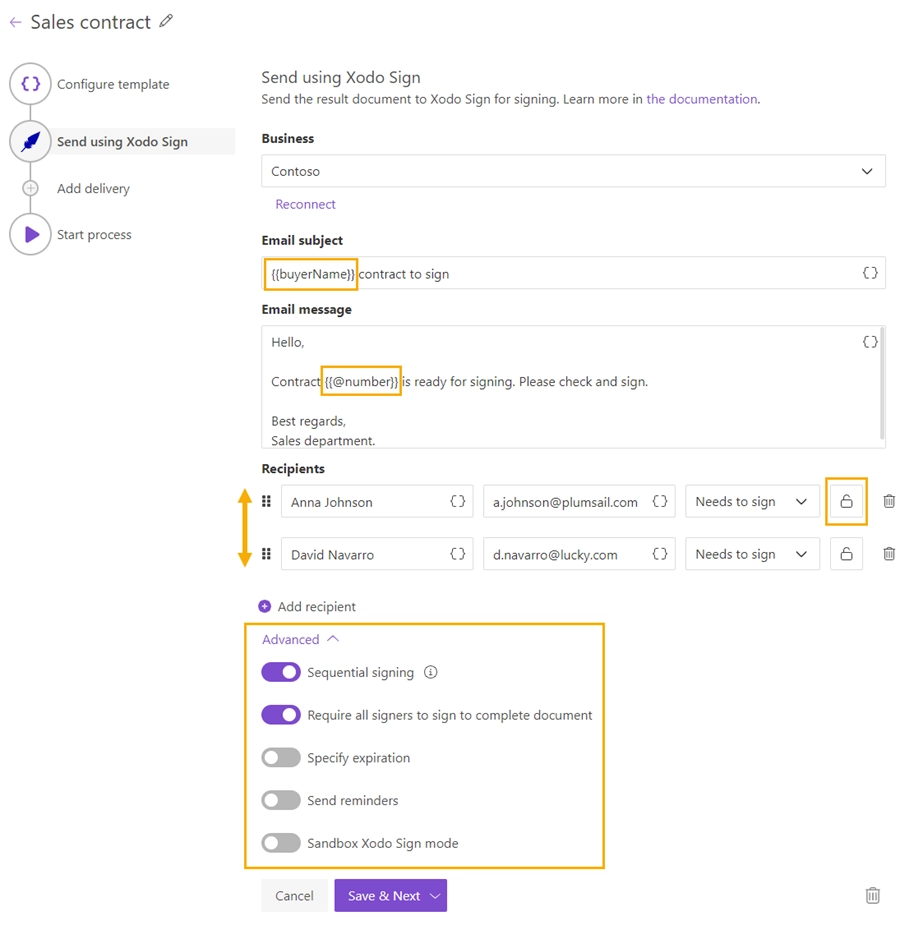
Task: Grab drag handle for Anna Johnson row
Action: tap(267, 501)
